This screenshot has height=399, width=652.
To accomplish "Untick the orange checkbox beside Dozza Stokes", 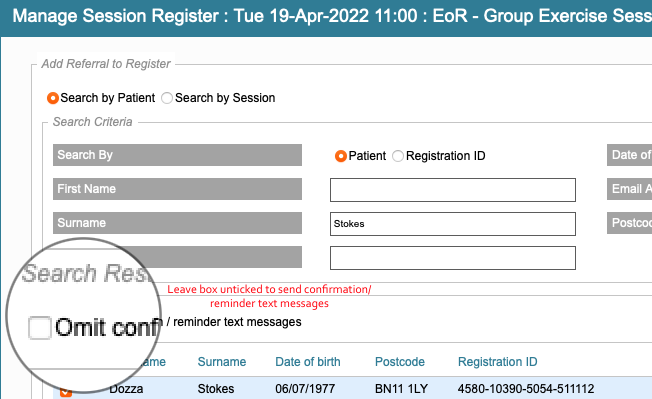I will 66,392.
